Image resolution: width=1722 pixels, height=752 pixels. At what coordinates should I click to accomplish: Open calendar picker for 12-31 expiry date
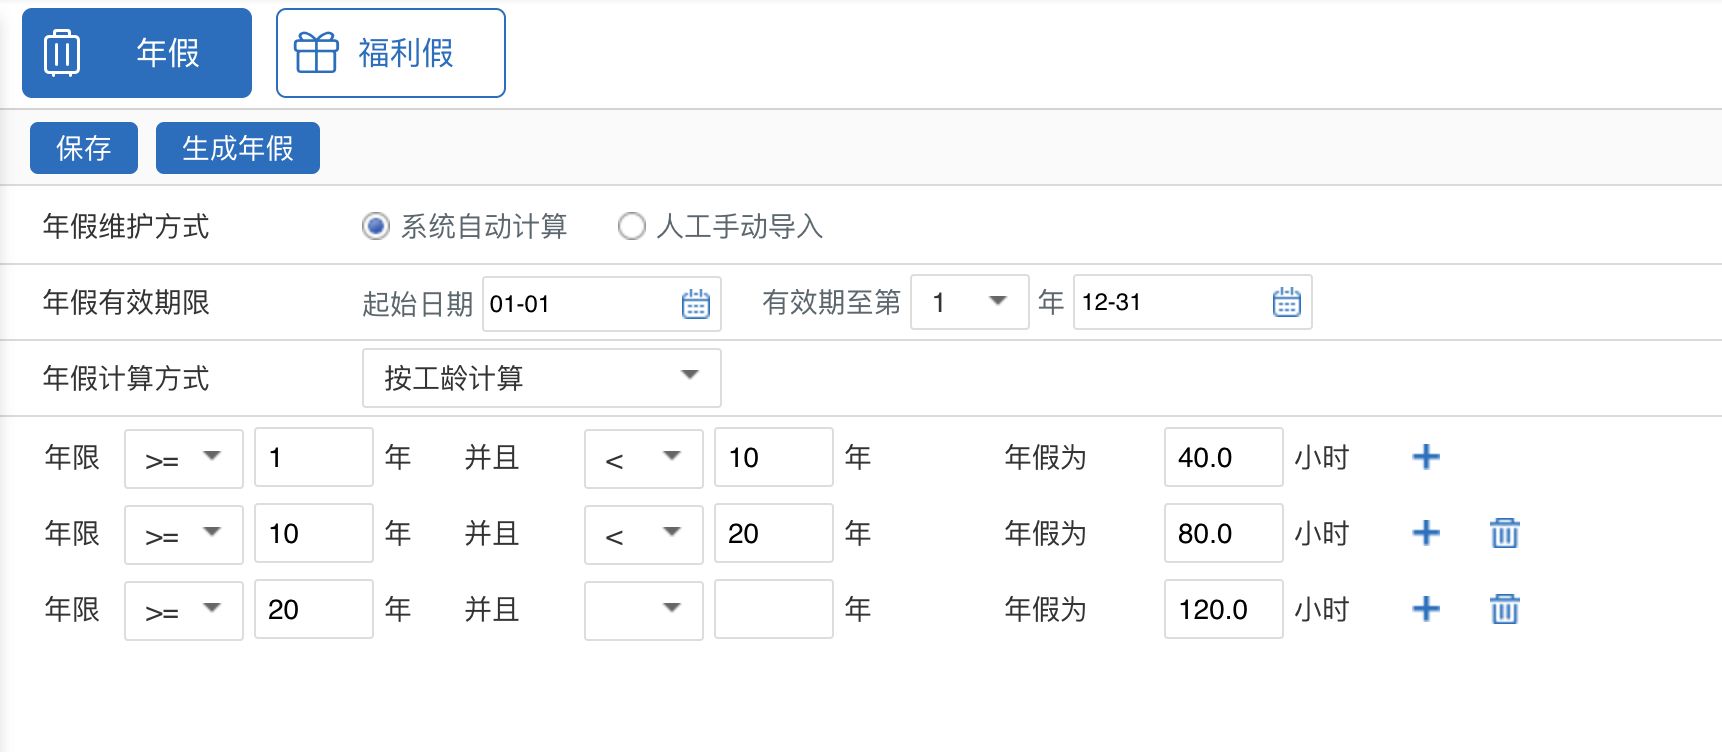1286,302
